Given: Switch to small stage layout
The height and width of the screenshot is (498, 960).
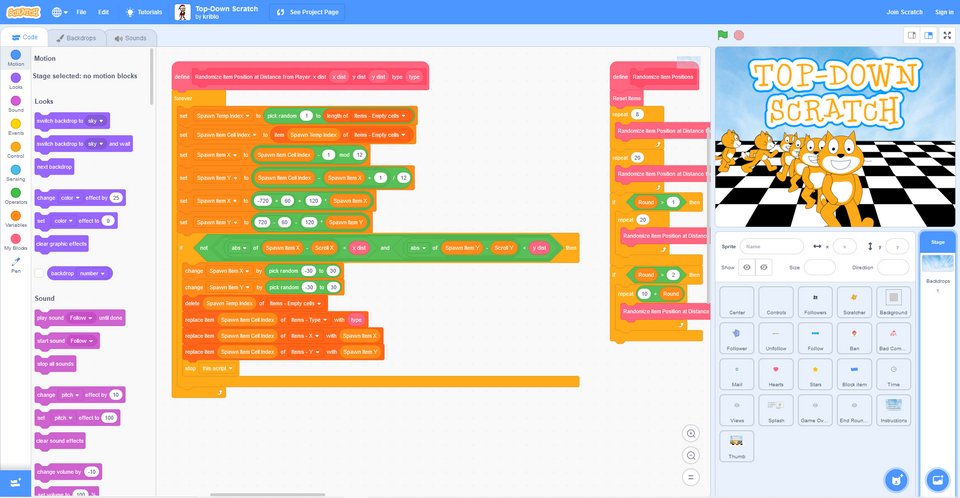Looking at the screenshot, I should pyautogui.click(x=912, y=35).
